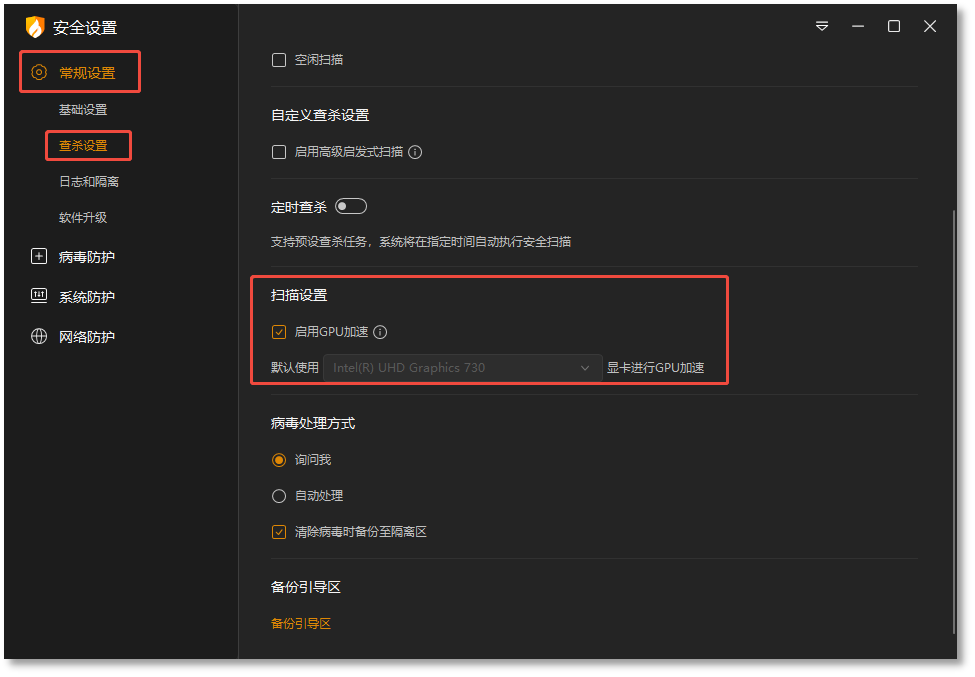Click the 定时查杀 description text
This screenshot has height=677, width=975.
(421, 242)
